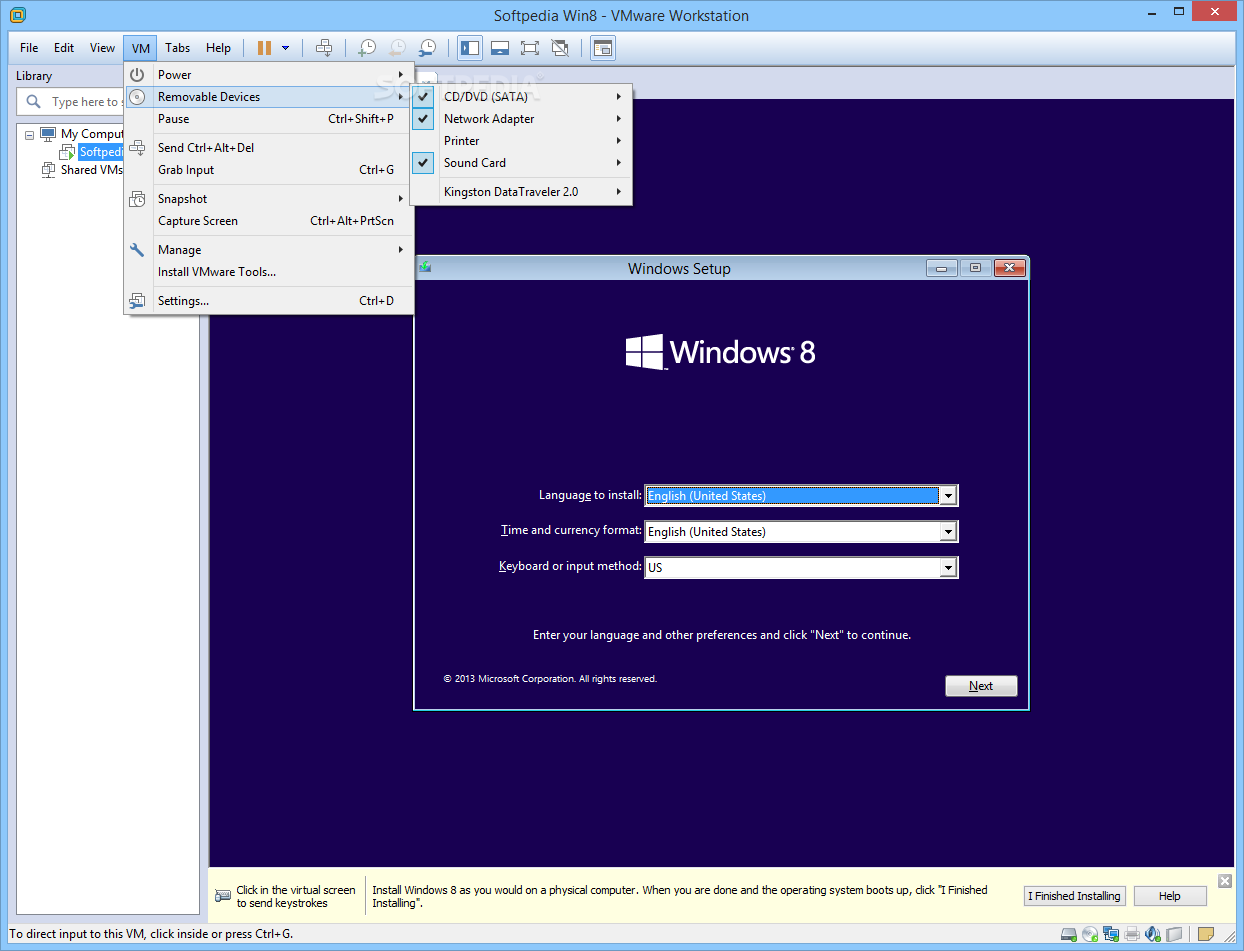Open the snapshot manager toolbar icon
Screen dimensions: 1244x951
[x=427, y=48]
